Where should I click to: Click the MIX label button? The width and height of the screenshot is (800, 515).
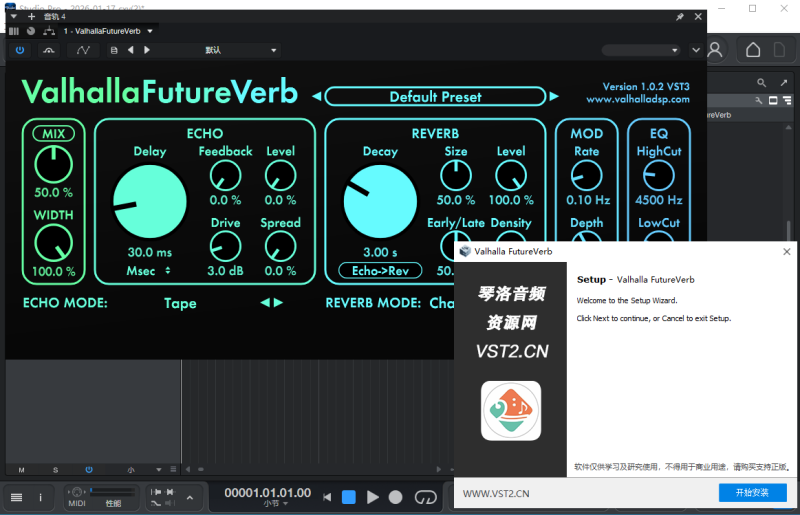pos(54,134)
